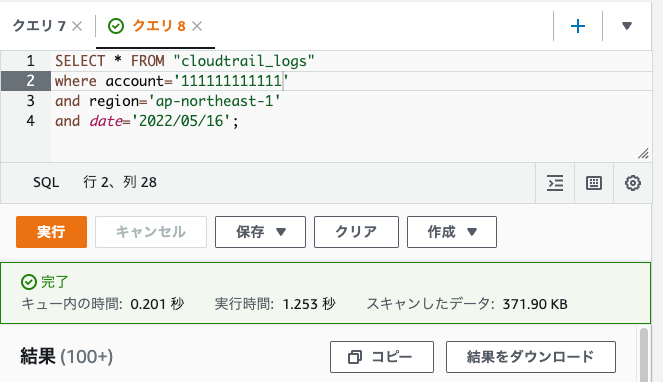663x382 pixels.
Task: Switch to the クエリ 7 tab
Action: tap(39, 26)
